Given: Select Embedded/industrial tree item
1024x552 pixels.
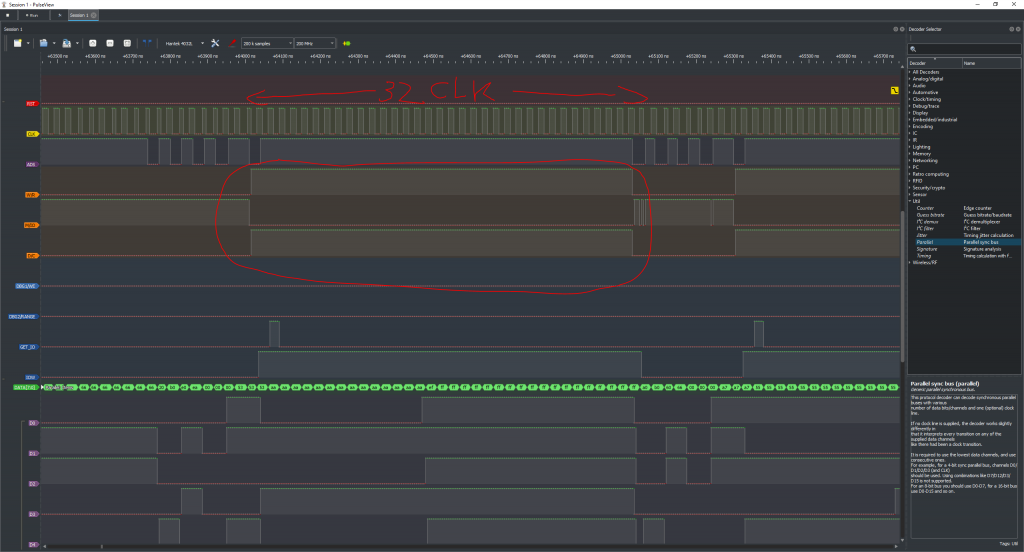Looking at the screenshot, I should [935, 120].
